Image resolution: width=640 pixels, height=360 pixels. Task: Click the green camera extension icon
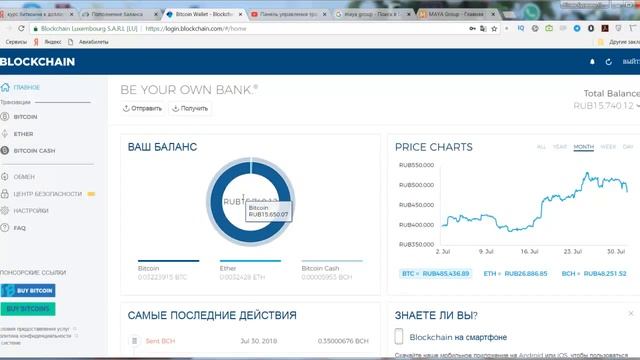(549, 28)
